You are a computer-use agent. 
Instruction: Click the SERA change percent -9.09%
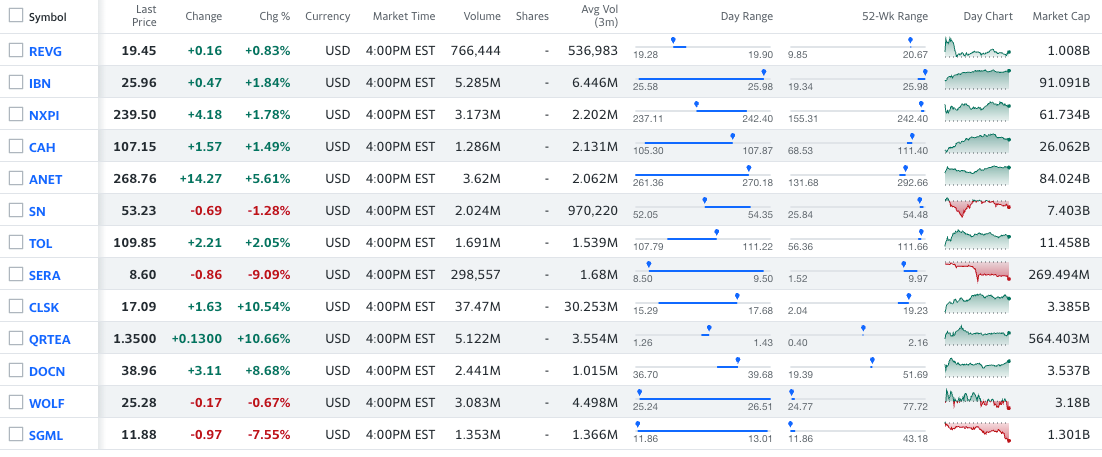coord(269,275)
